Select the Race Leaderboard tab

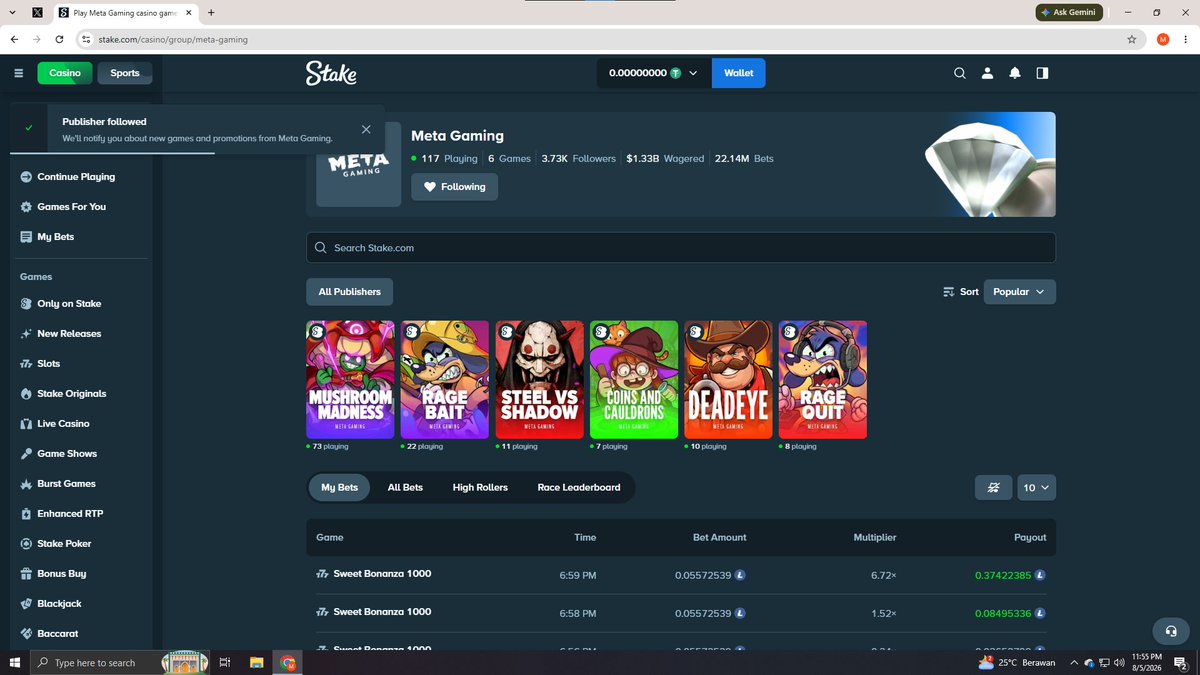point(579,488)
